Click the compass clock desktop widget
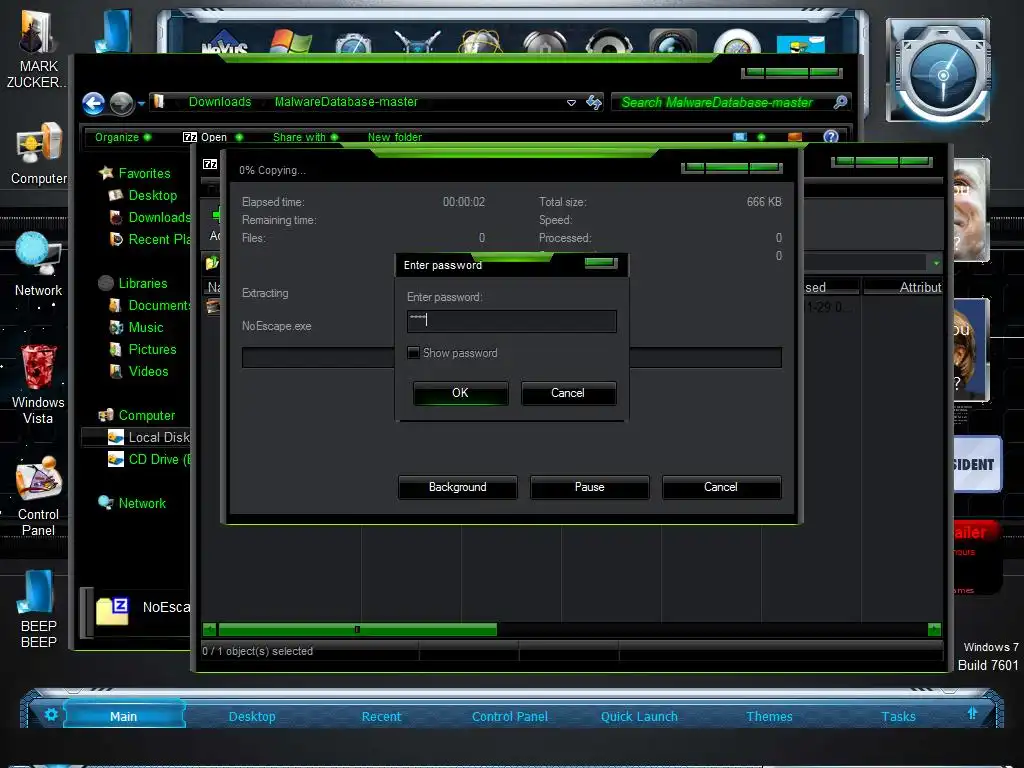This screenshot has height=768, width=1024. [x=939, y=71]
